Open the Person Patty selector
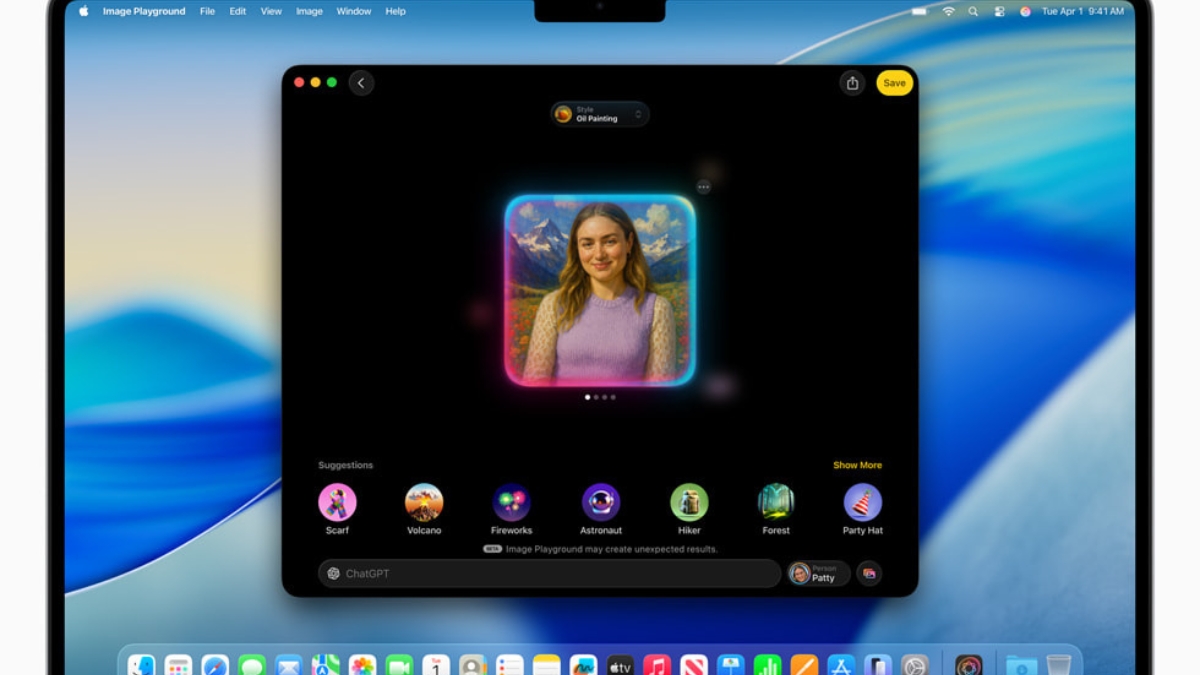 (x=818, y=573)
